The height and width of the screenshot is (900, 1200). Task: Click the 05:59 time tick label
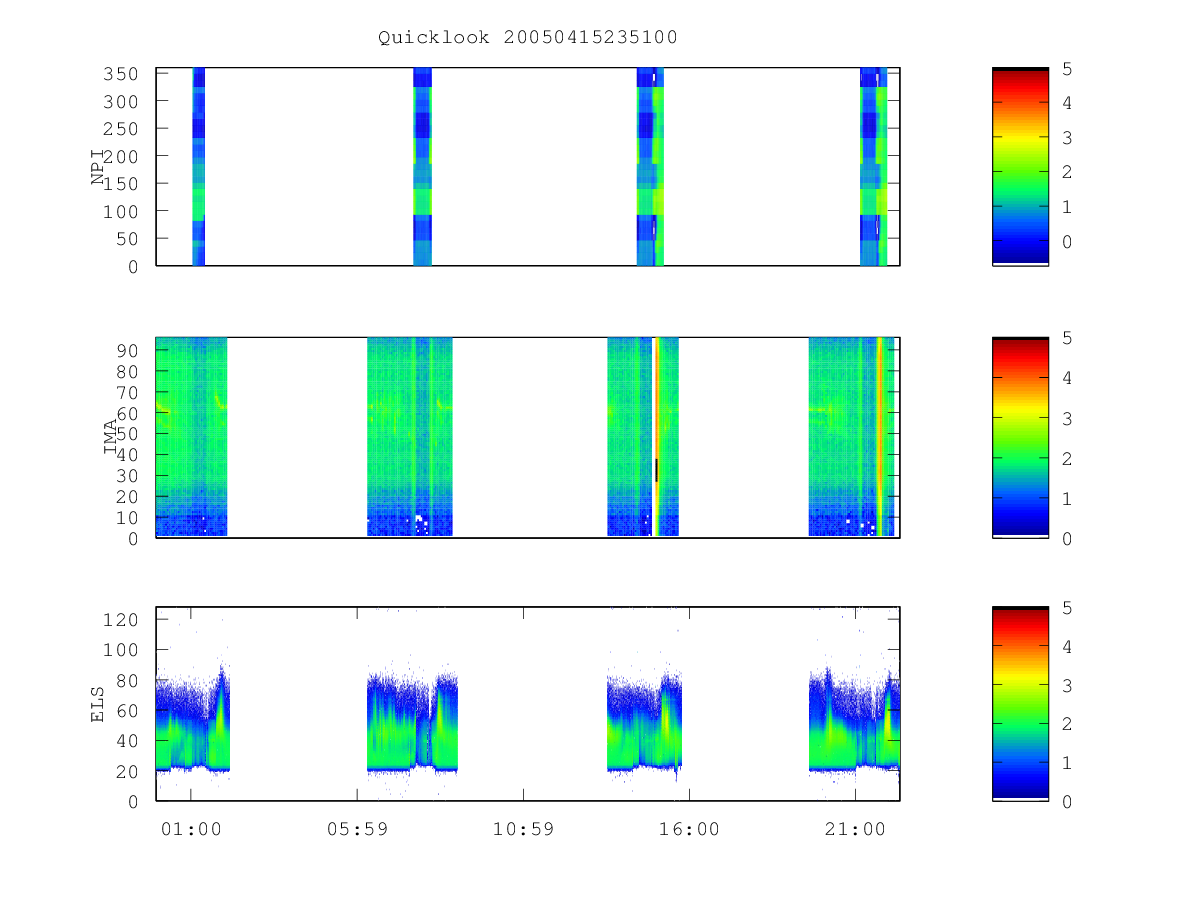(357, 829)
